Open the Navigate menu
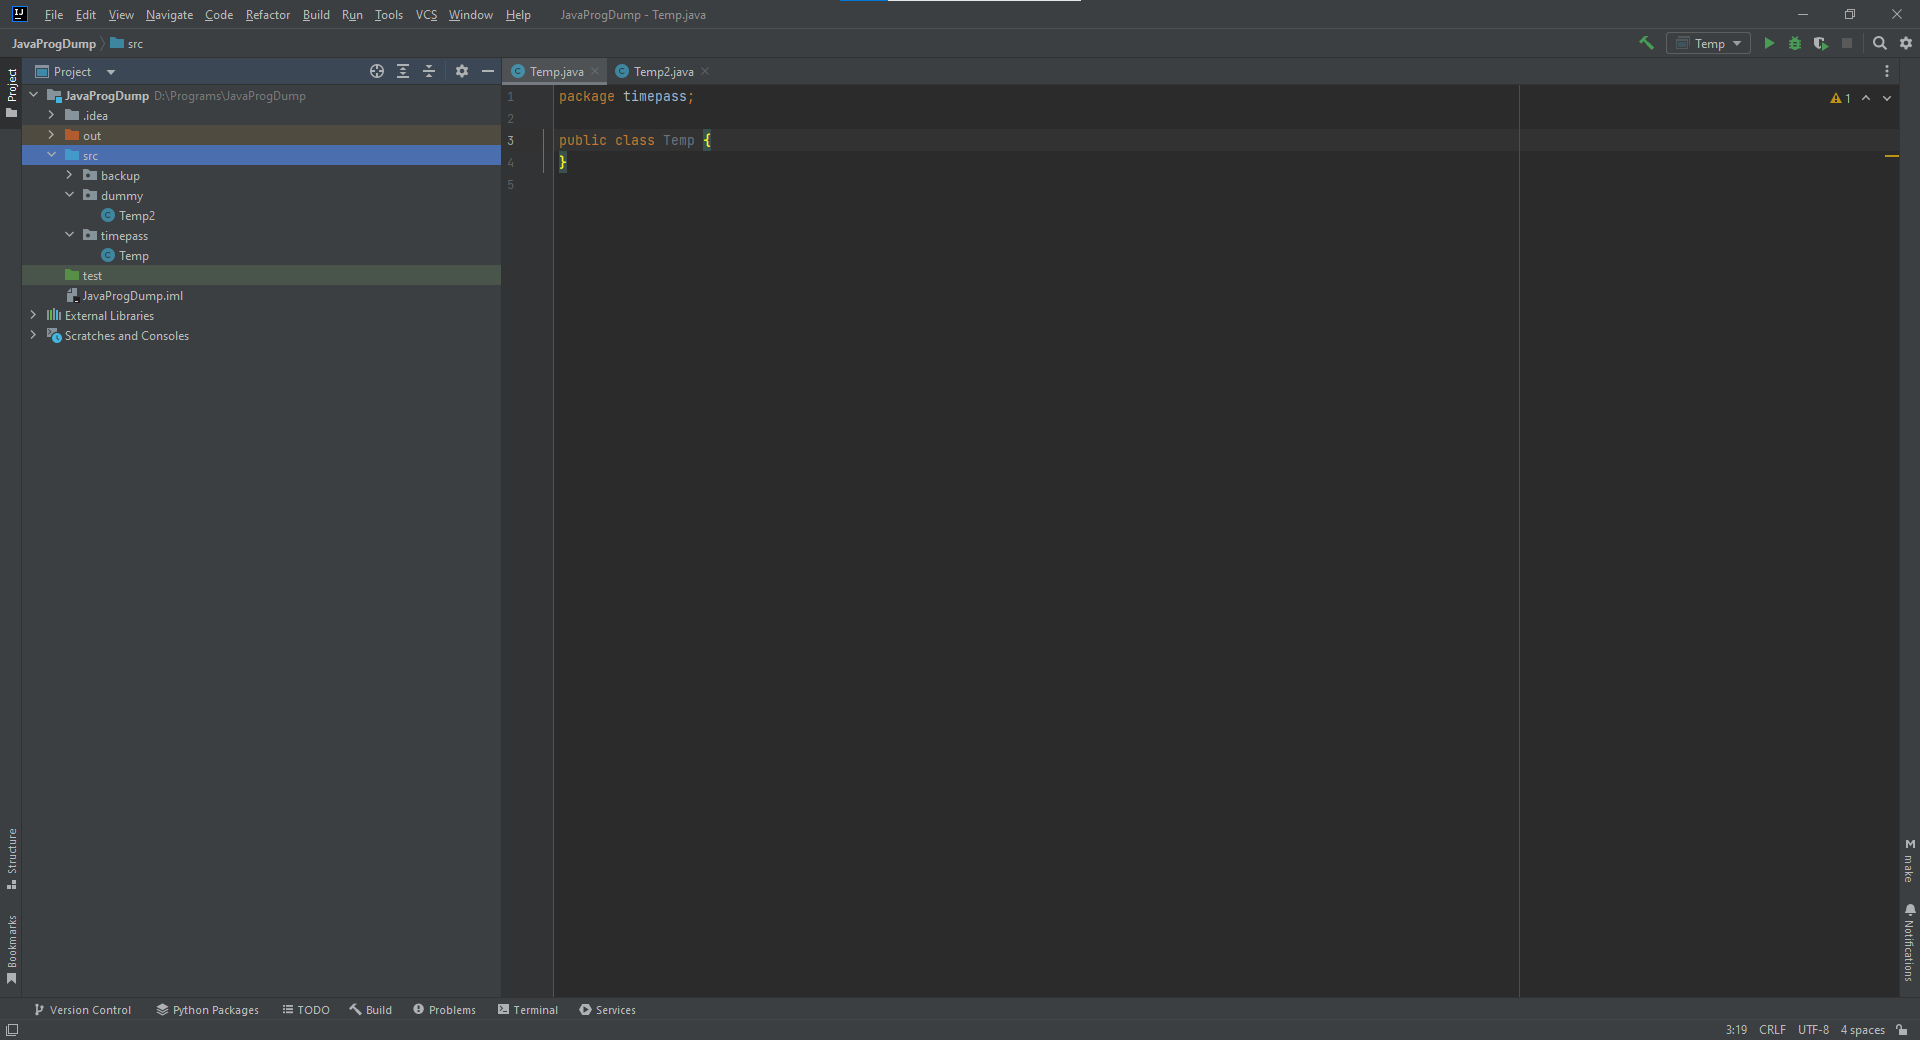 (169, 15)
